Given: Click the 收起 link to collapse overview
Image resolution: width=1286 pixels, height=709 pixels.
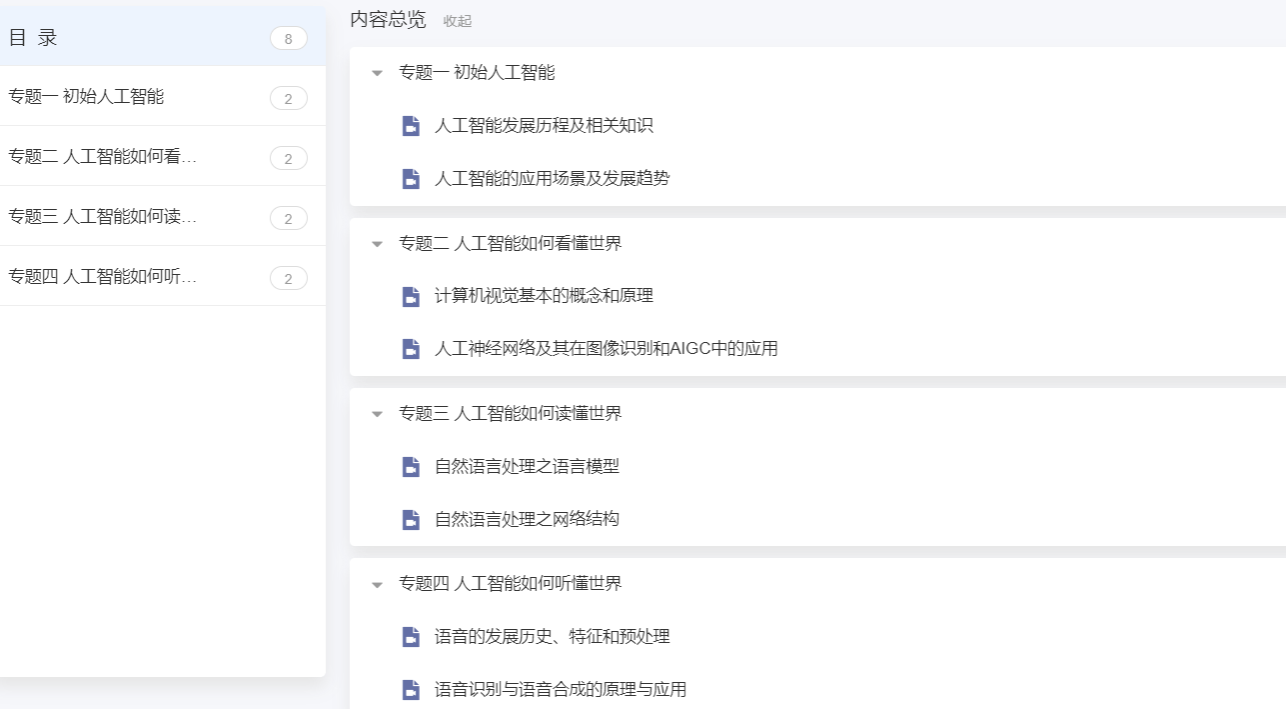Looking at the screenshot, I should click(x=457, y=21).
